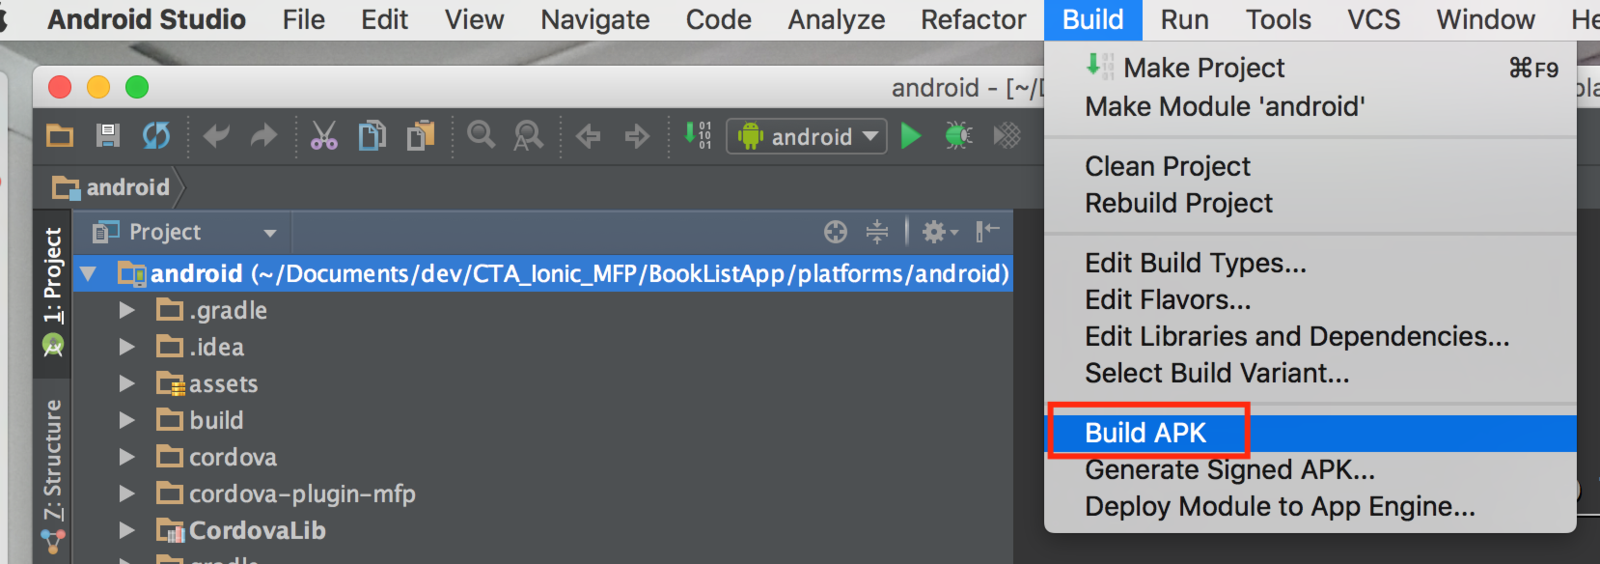Screen dimensions: 1600x564
Task: Choose Deploy Module to App Engine...
Action: (x=1310, y=507)
